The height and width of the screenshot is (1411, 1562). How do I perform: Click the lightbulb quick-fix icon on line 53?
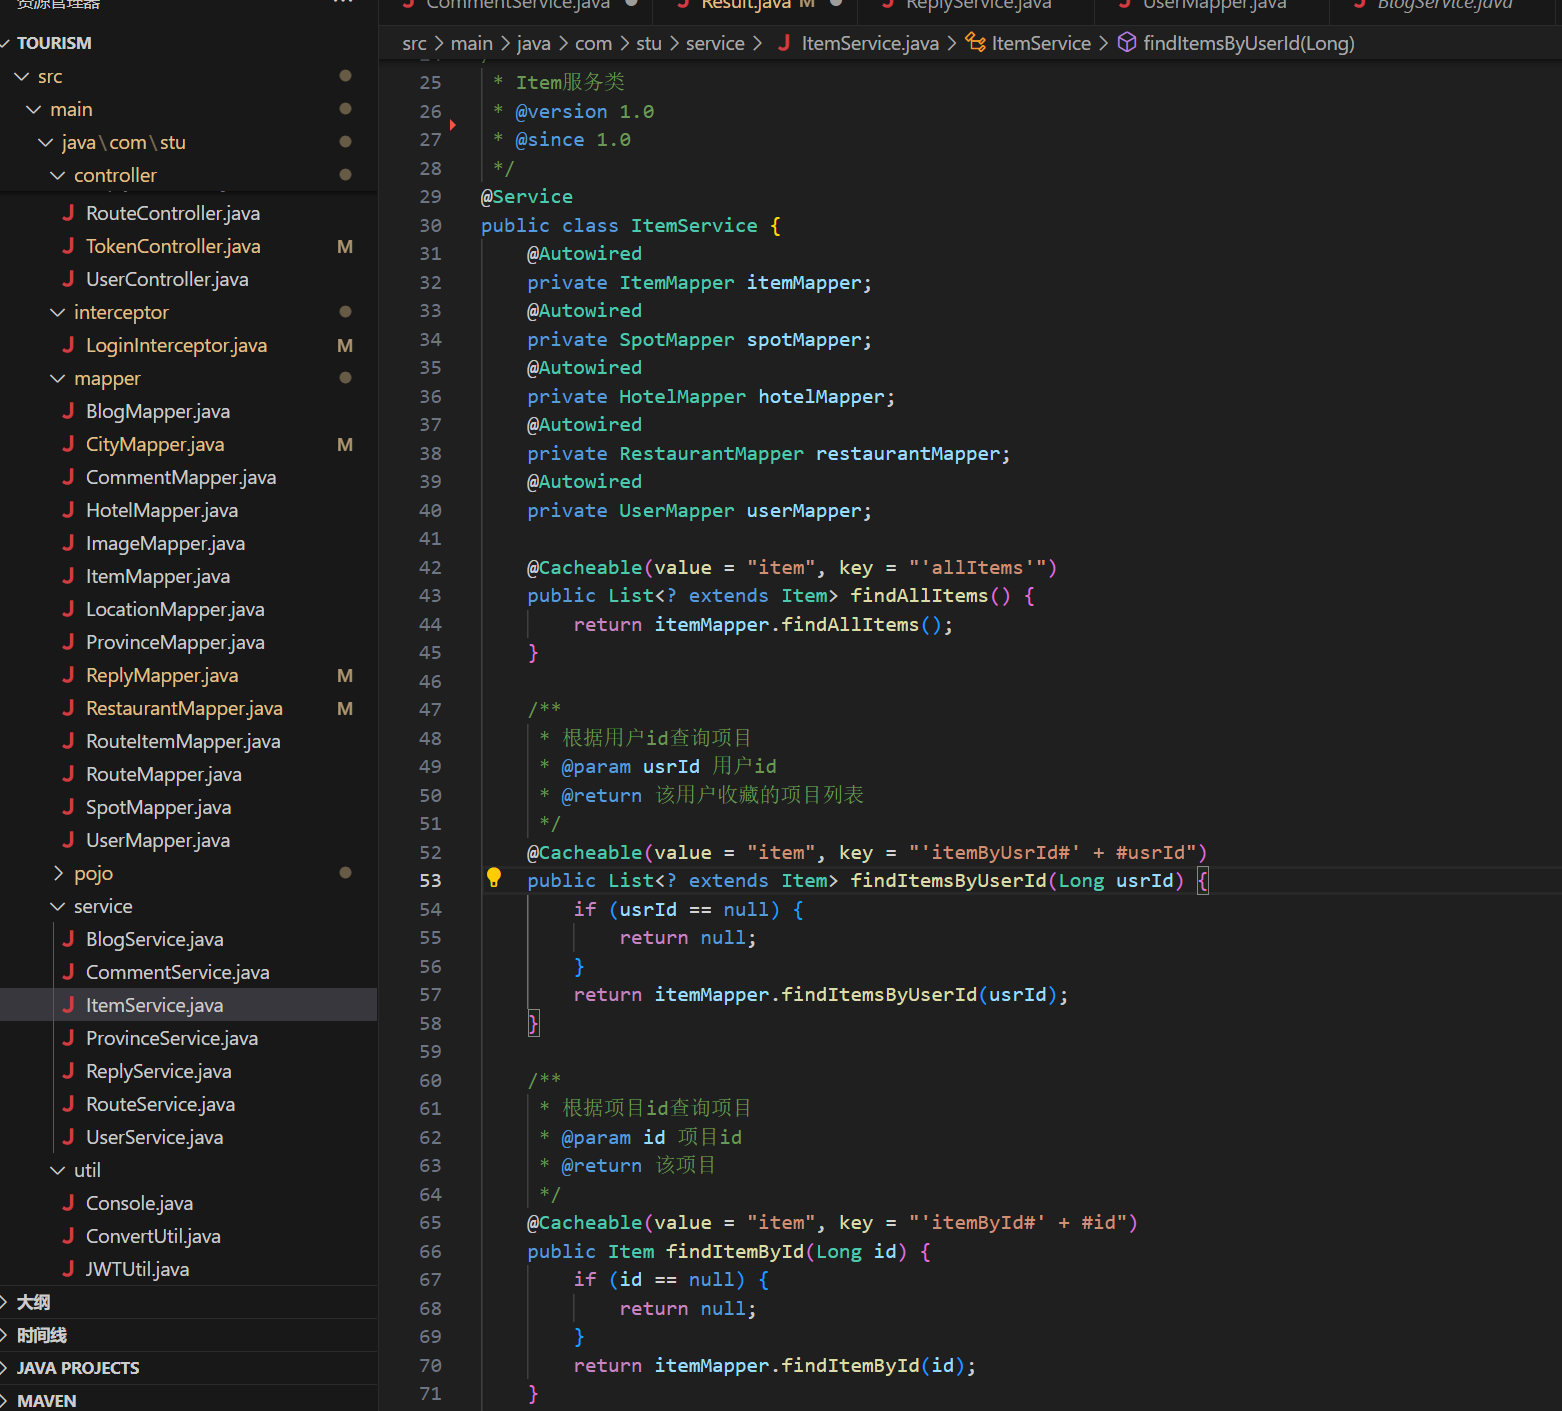(493, 878)
